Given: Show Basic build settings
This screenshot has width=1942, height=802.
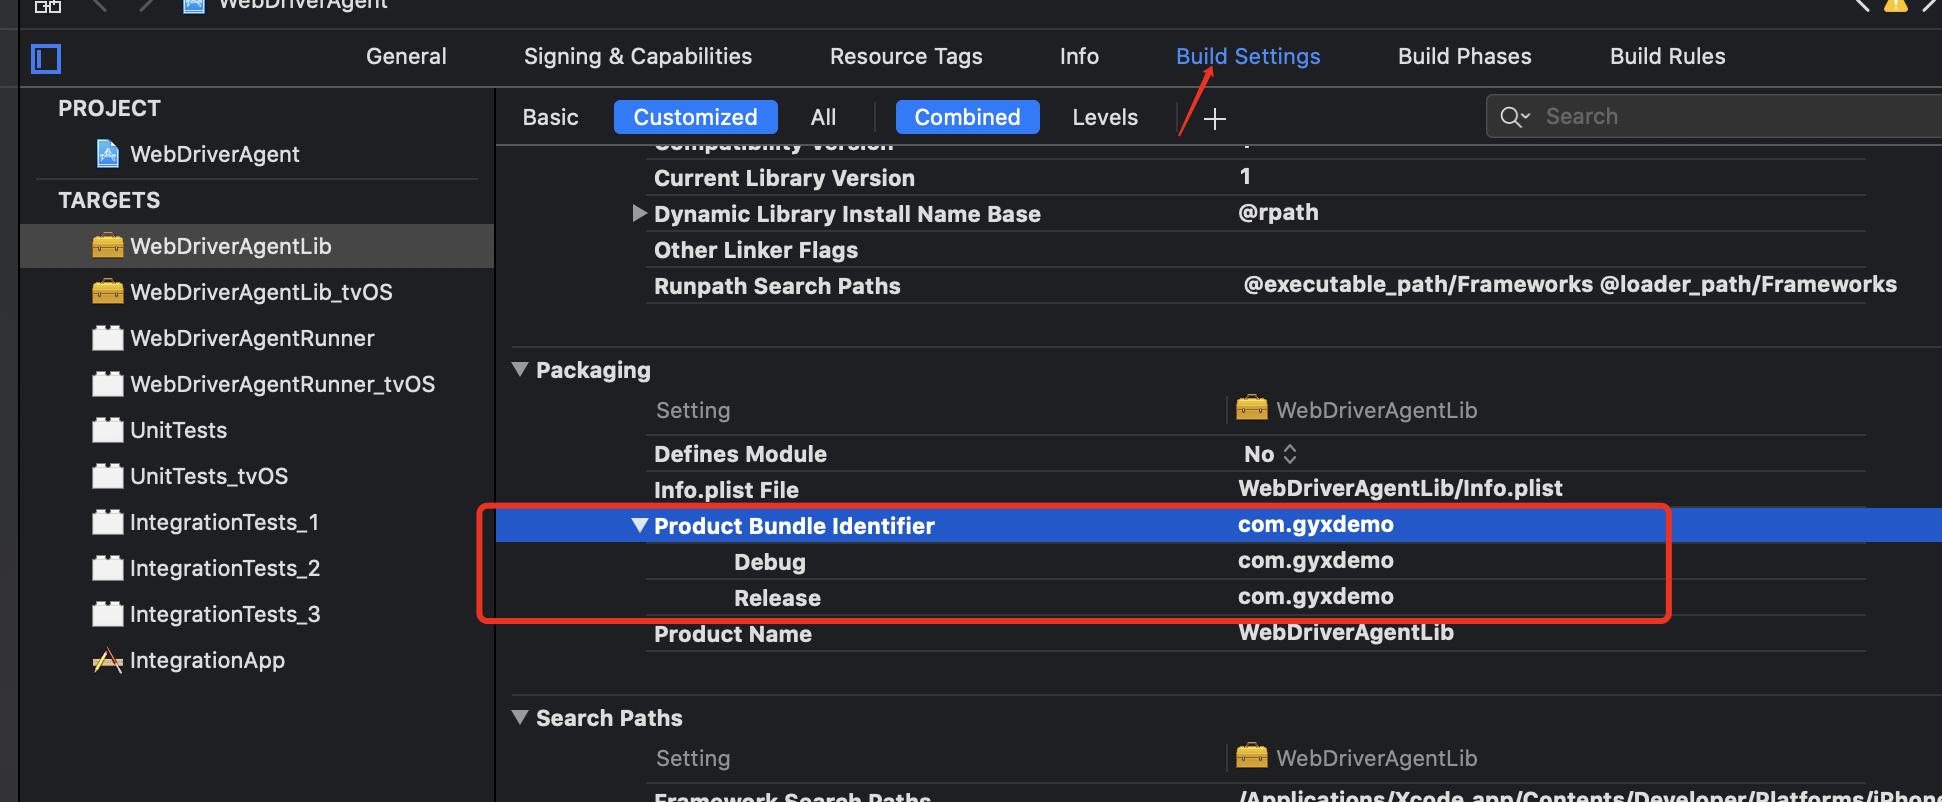Looking at the screenshot, I should 550,117.
